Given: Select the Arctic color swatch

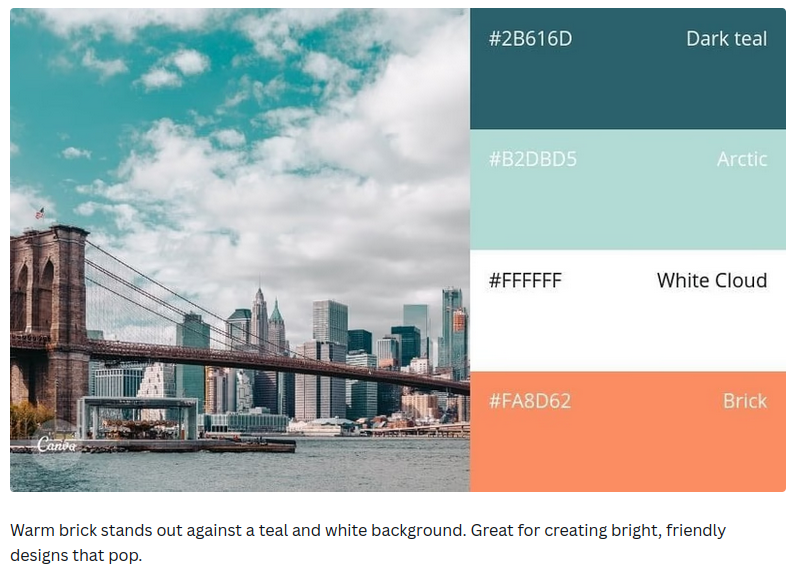Looking at the screenshot, I should click(x=627, y=205).
